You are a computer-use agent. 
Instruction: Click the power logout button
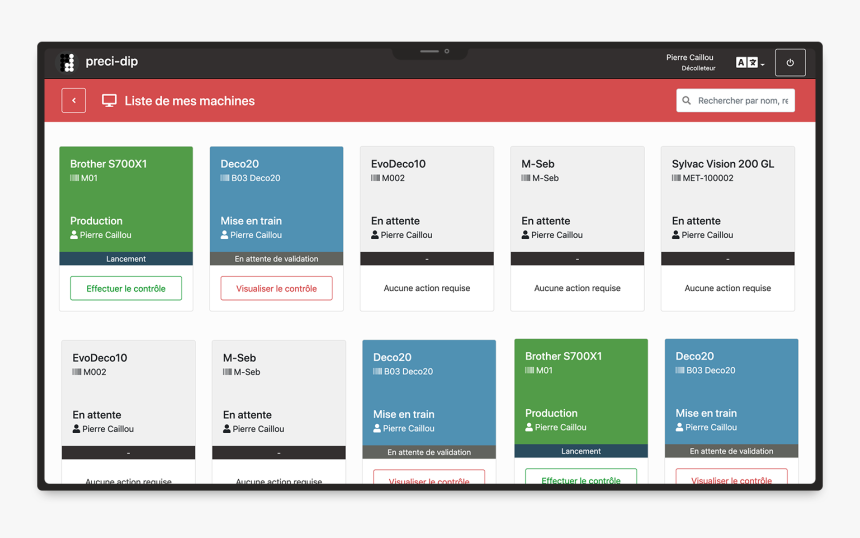tap(790, 63)
